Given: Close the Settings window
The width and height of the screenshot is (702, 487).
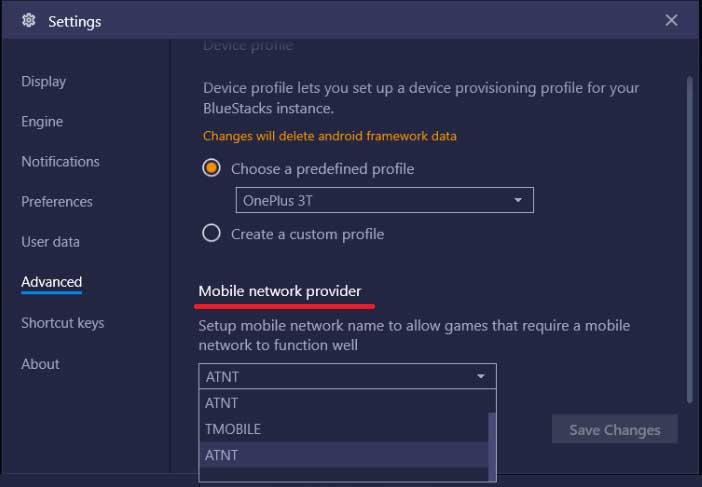Looking at the screenshot, I should point(672,20).
